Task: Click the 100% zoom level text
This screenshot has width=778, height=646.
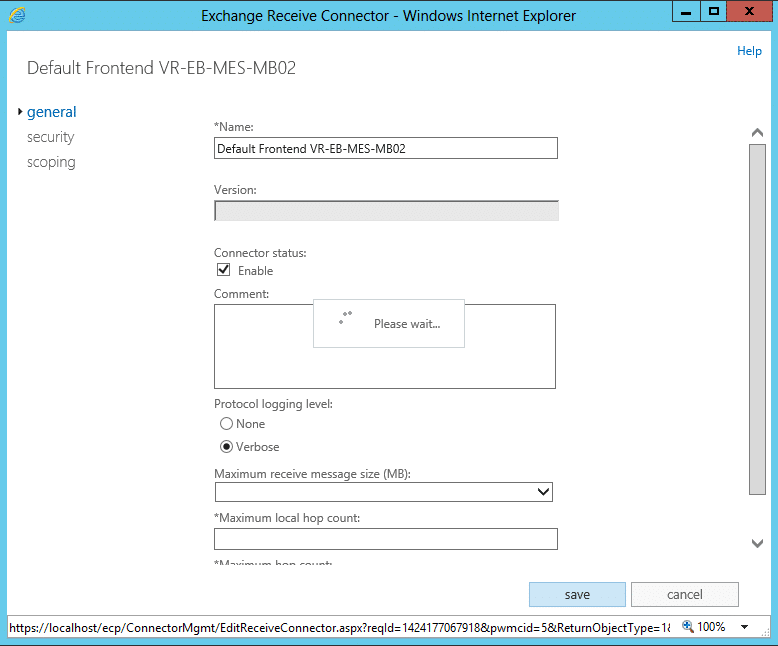Action: point(711,627)
